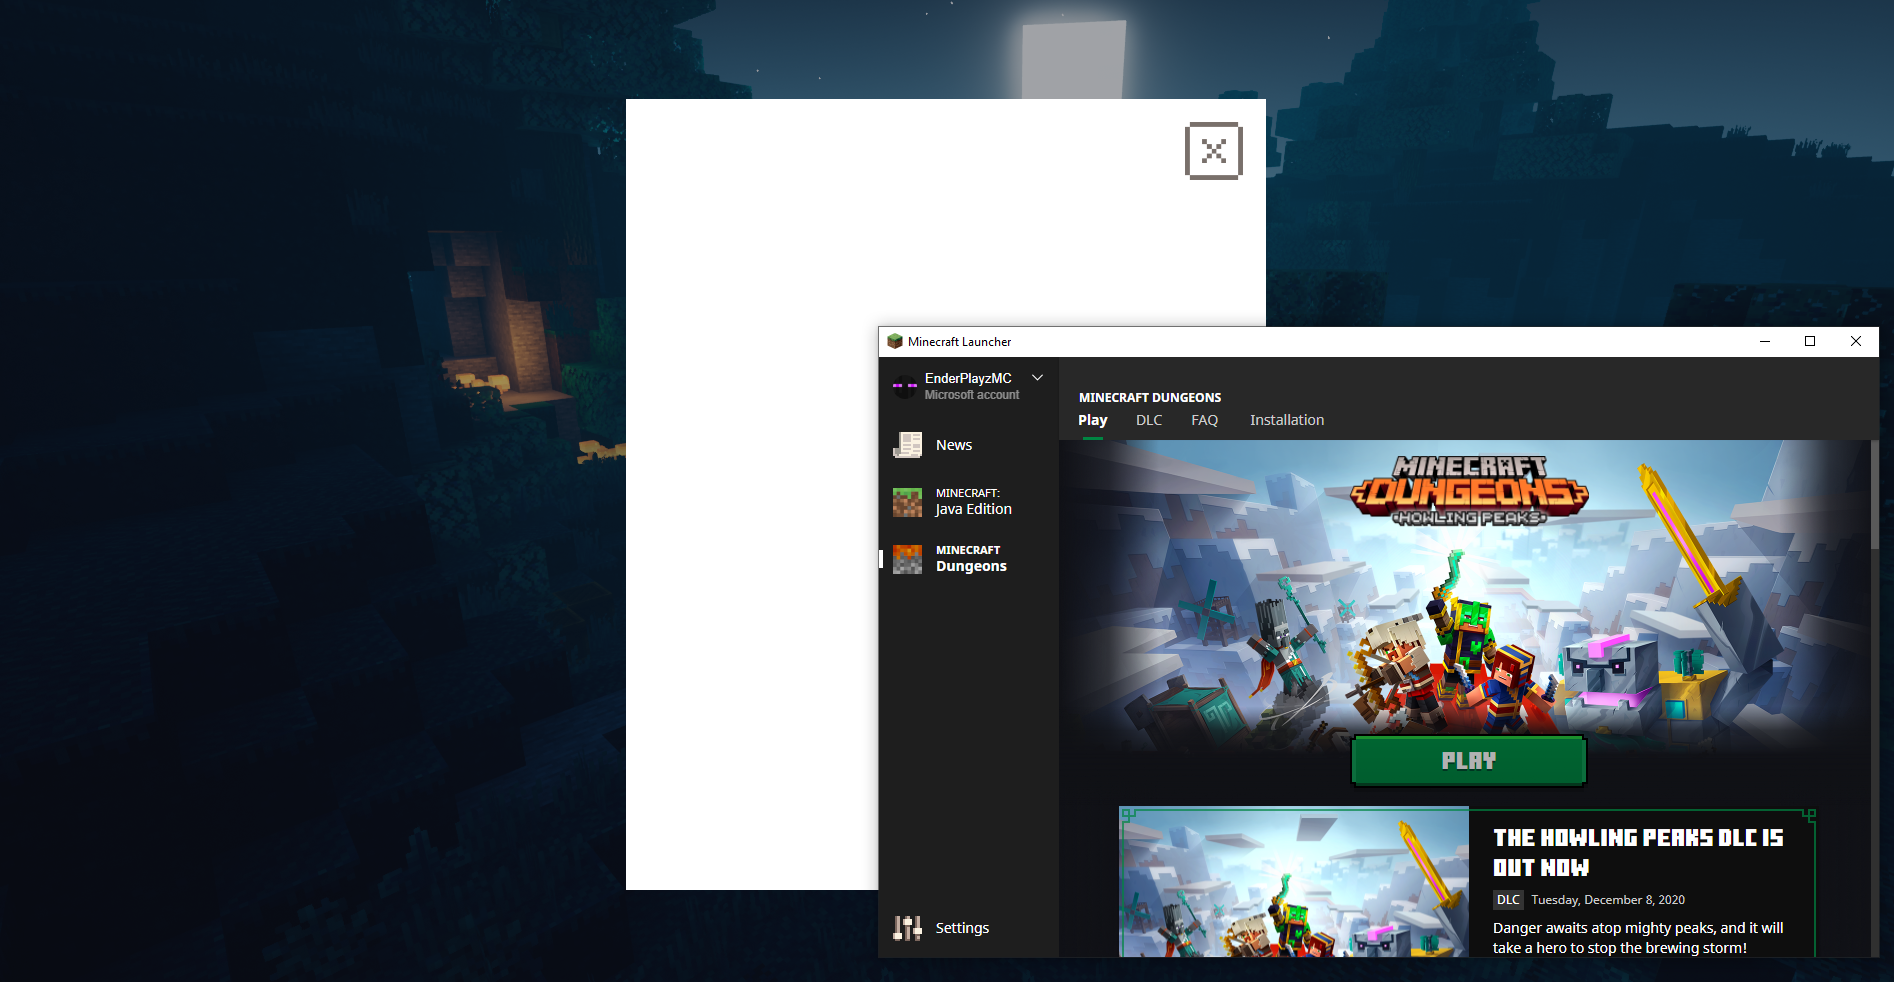Viewport: 1894px width, 982px height.
Task: Launch Dungeons with the green PLAY button
Action: coord(1468,761)
